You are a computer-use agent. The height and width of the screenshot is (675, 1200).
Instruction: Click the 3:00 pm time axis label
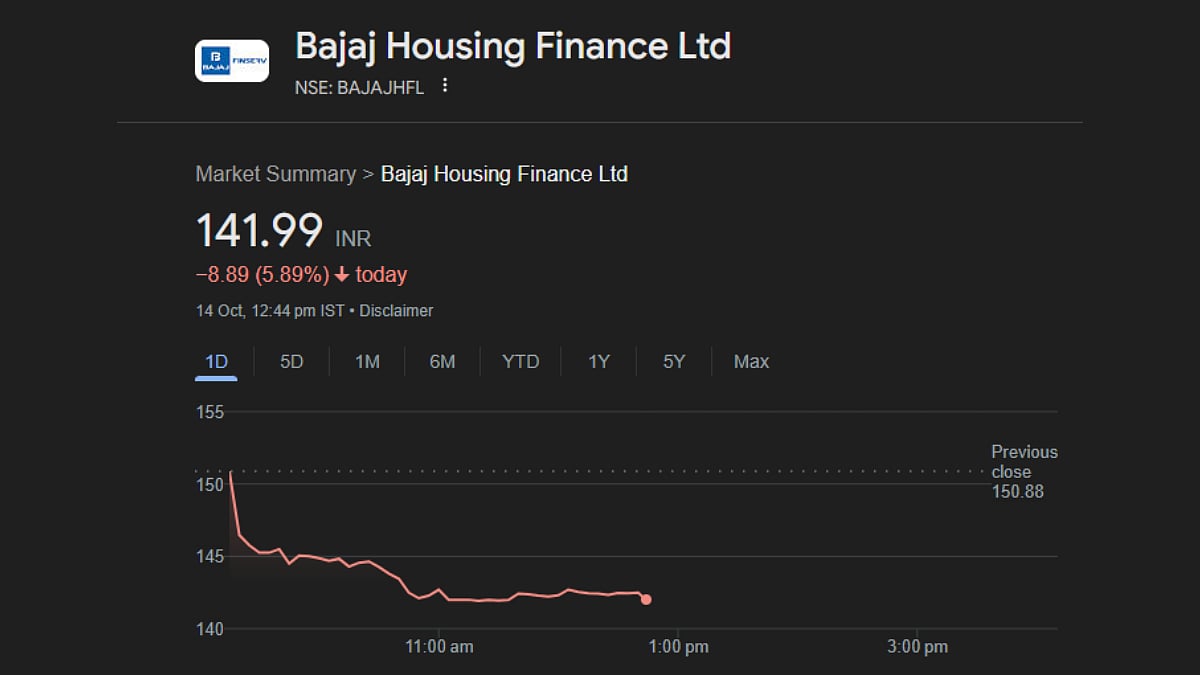(x=917, y=647)
